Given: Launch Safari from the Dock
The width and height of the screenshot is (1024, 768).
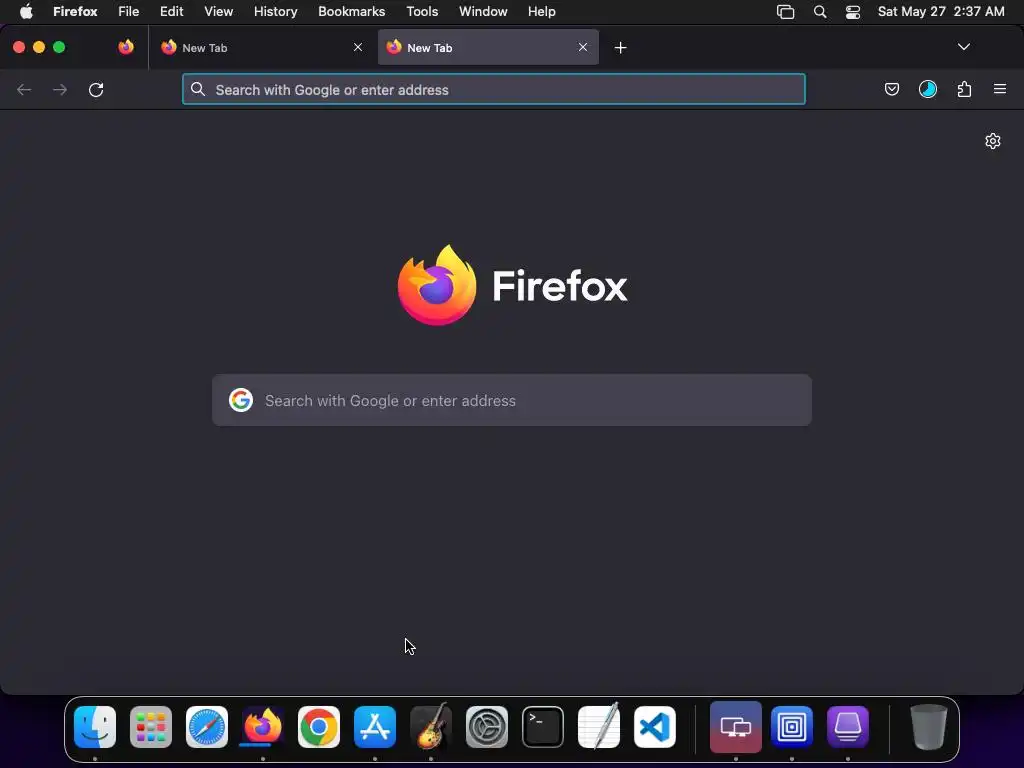Looking at the screenshot, I should (x=207, y=727).
